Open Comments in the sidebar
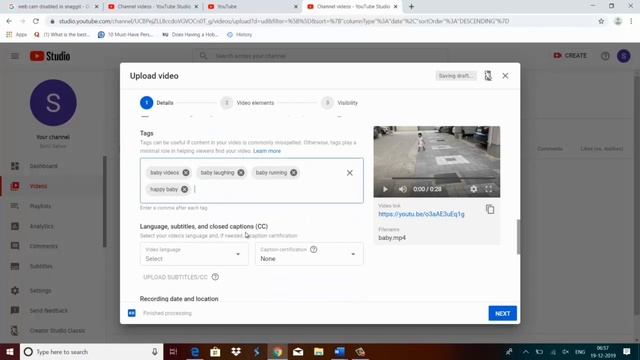 53,246
